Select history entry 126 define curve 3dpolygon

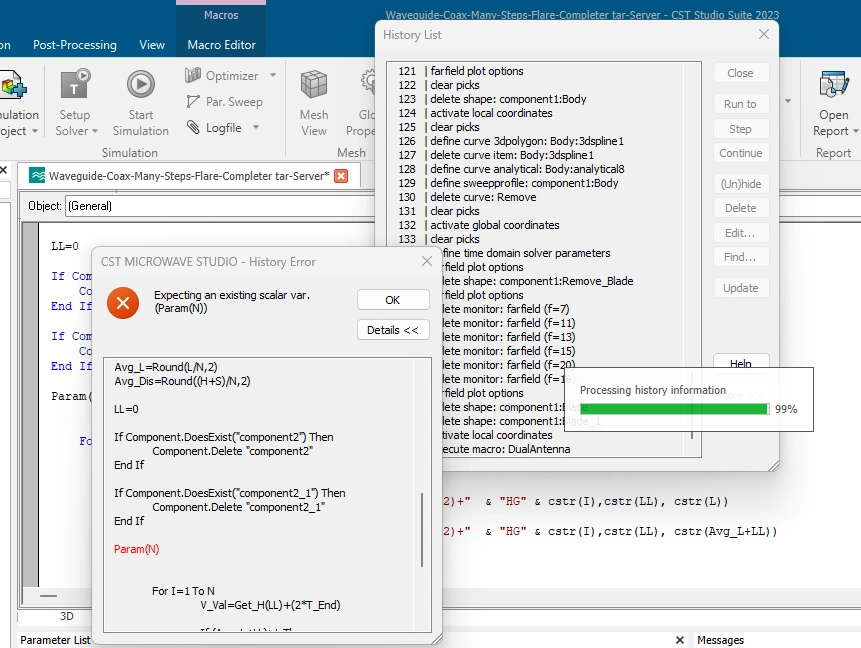pyautogui.click(x=527, y=141)
